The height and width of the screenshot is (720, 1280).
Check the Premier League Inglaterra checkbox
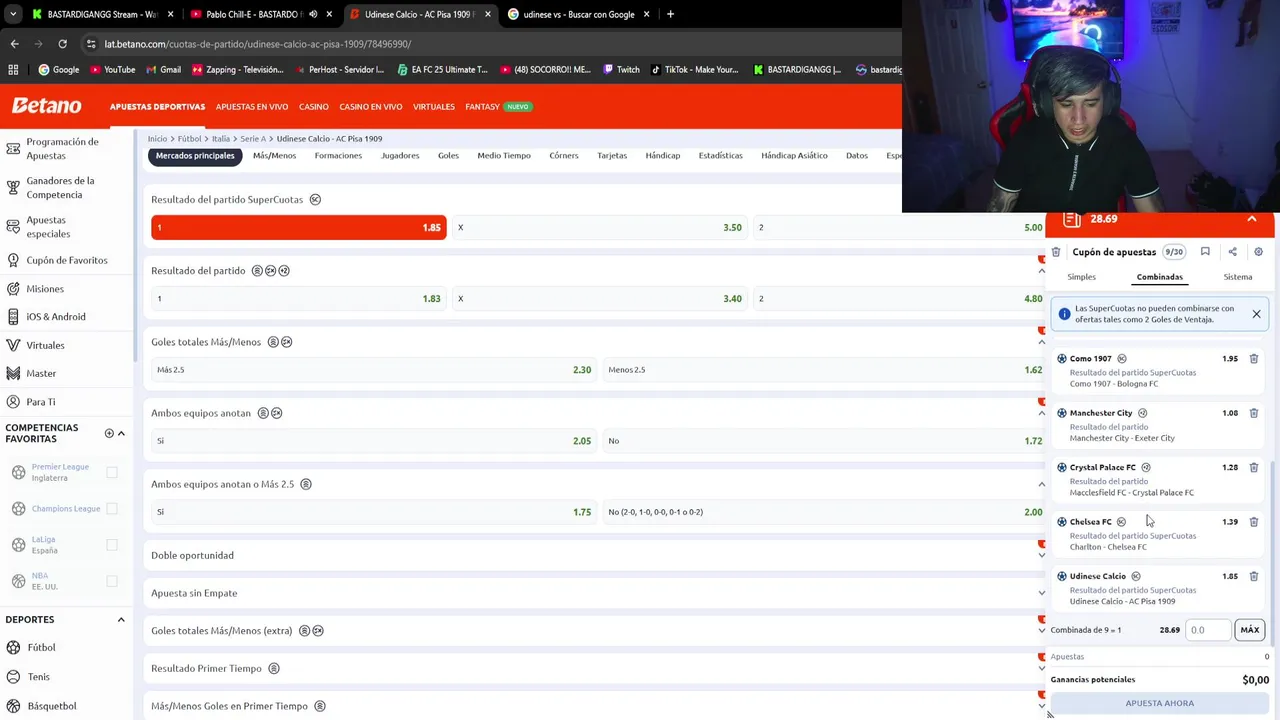(112, 472)
